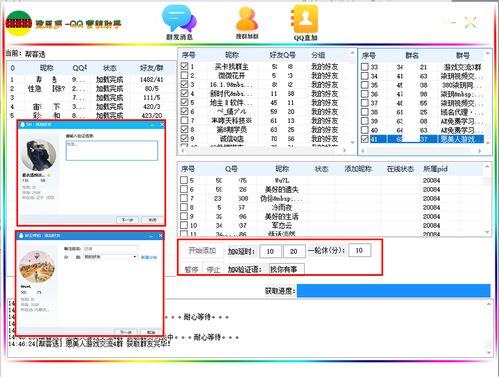Uncheck the highlighted group row 41
This screenshot has width=499, height=377.
pyautogui.click(x=365, y=139)
